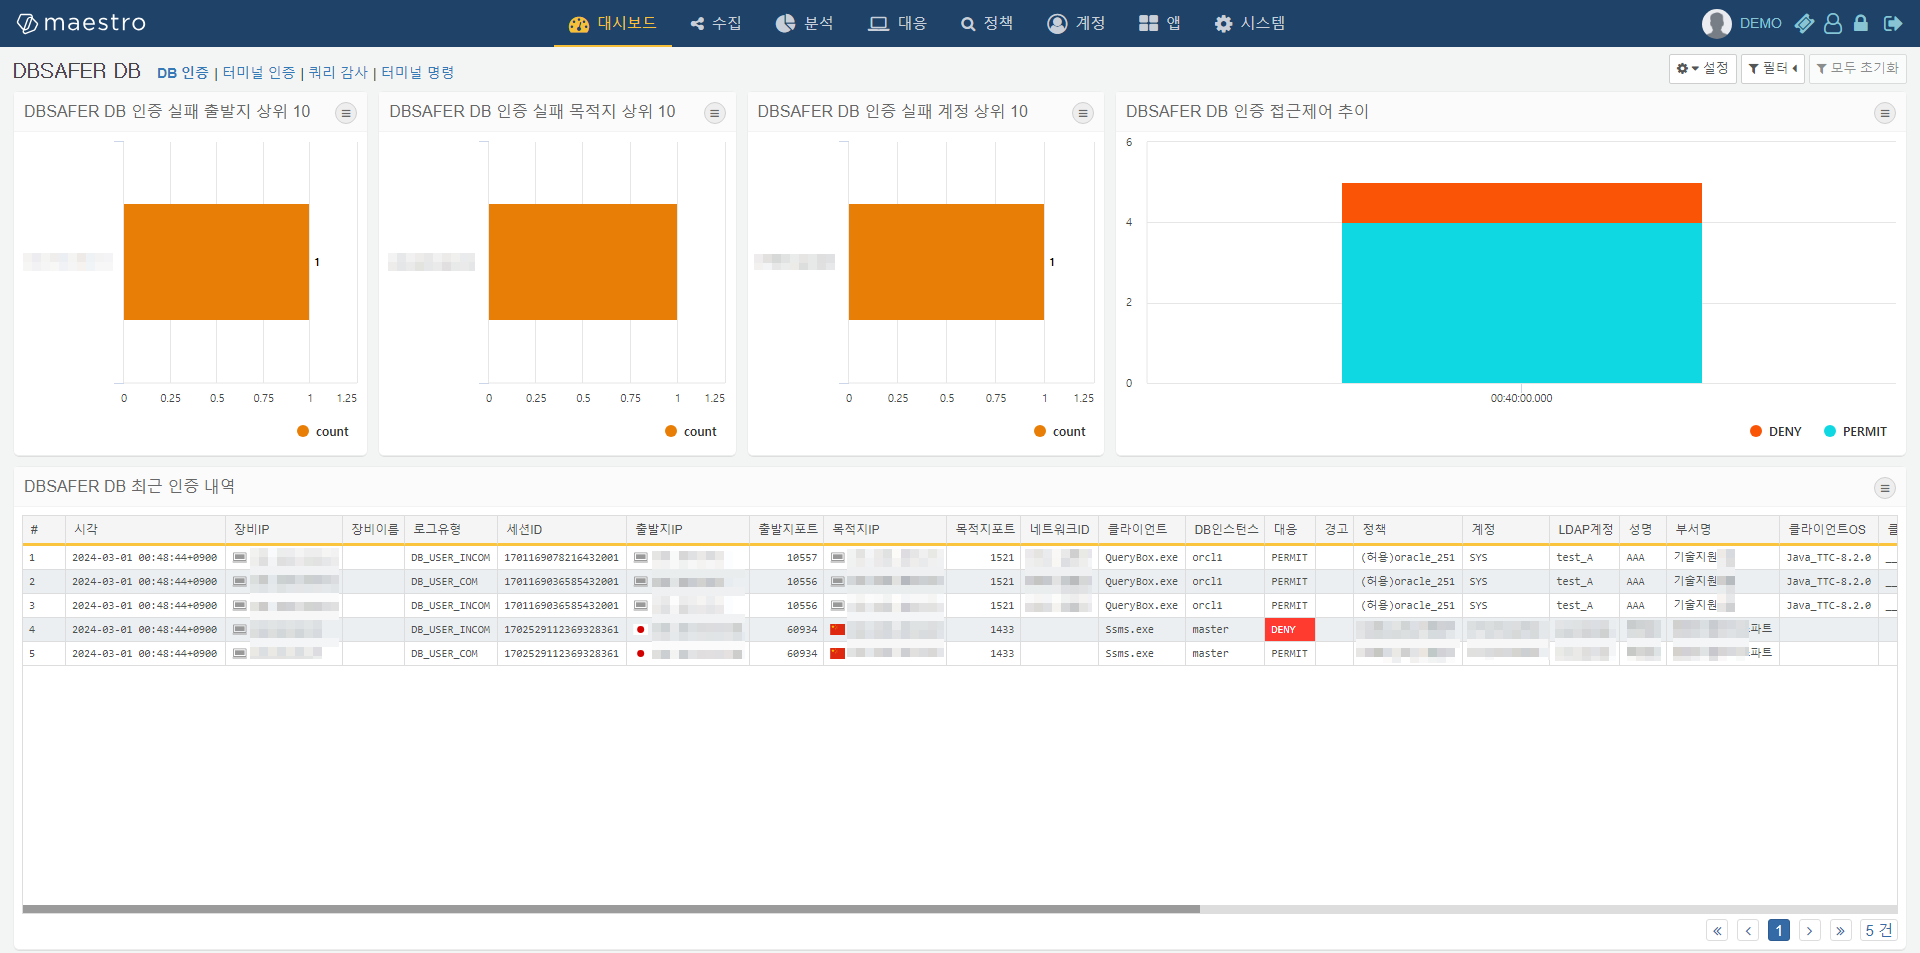Image resolution: width=1920 pixels, height=953 pixels.
Task: Open menu of 최근 인증 내역 panel
Action: point(1885,488)
